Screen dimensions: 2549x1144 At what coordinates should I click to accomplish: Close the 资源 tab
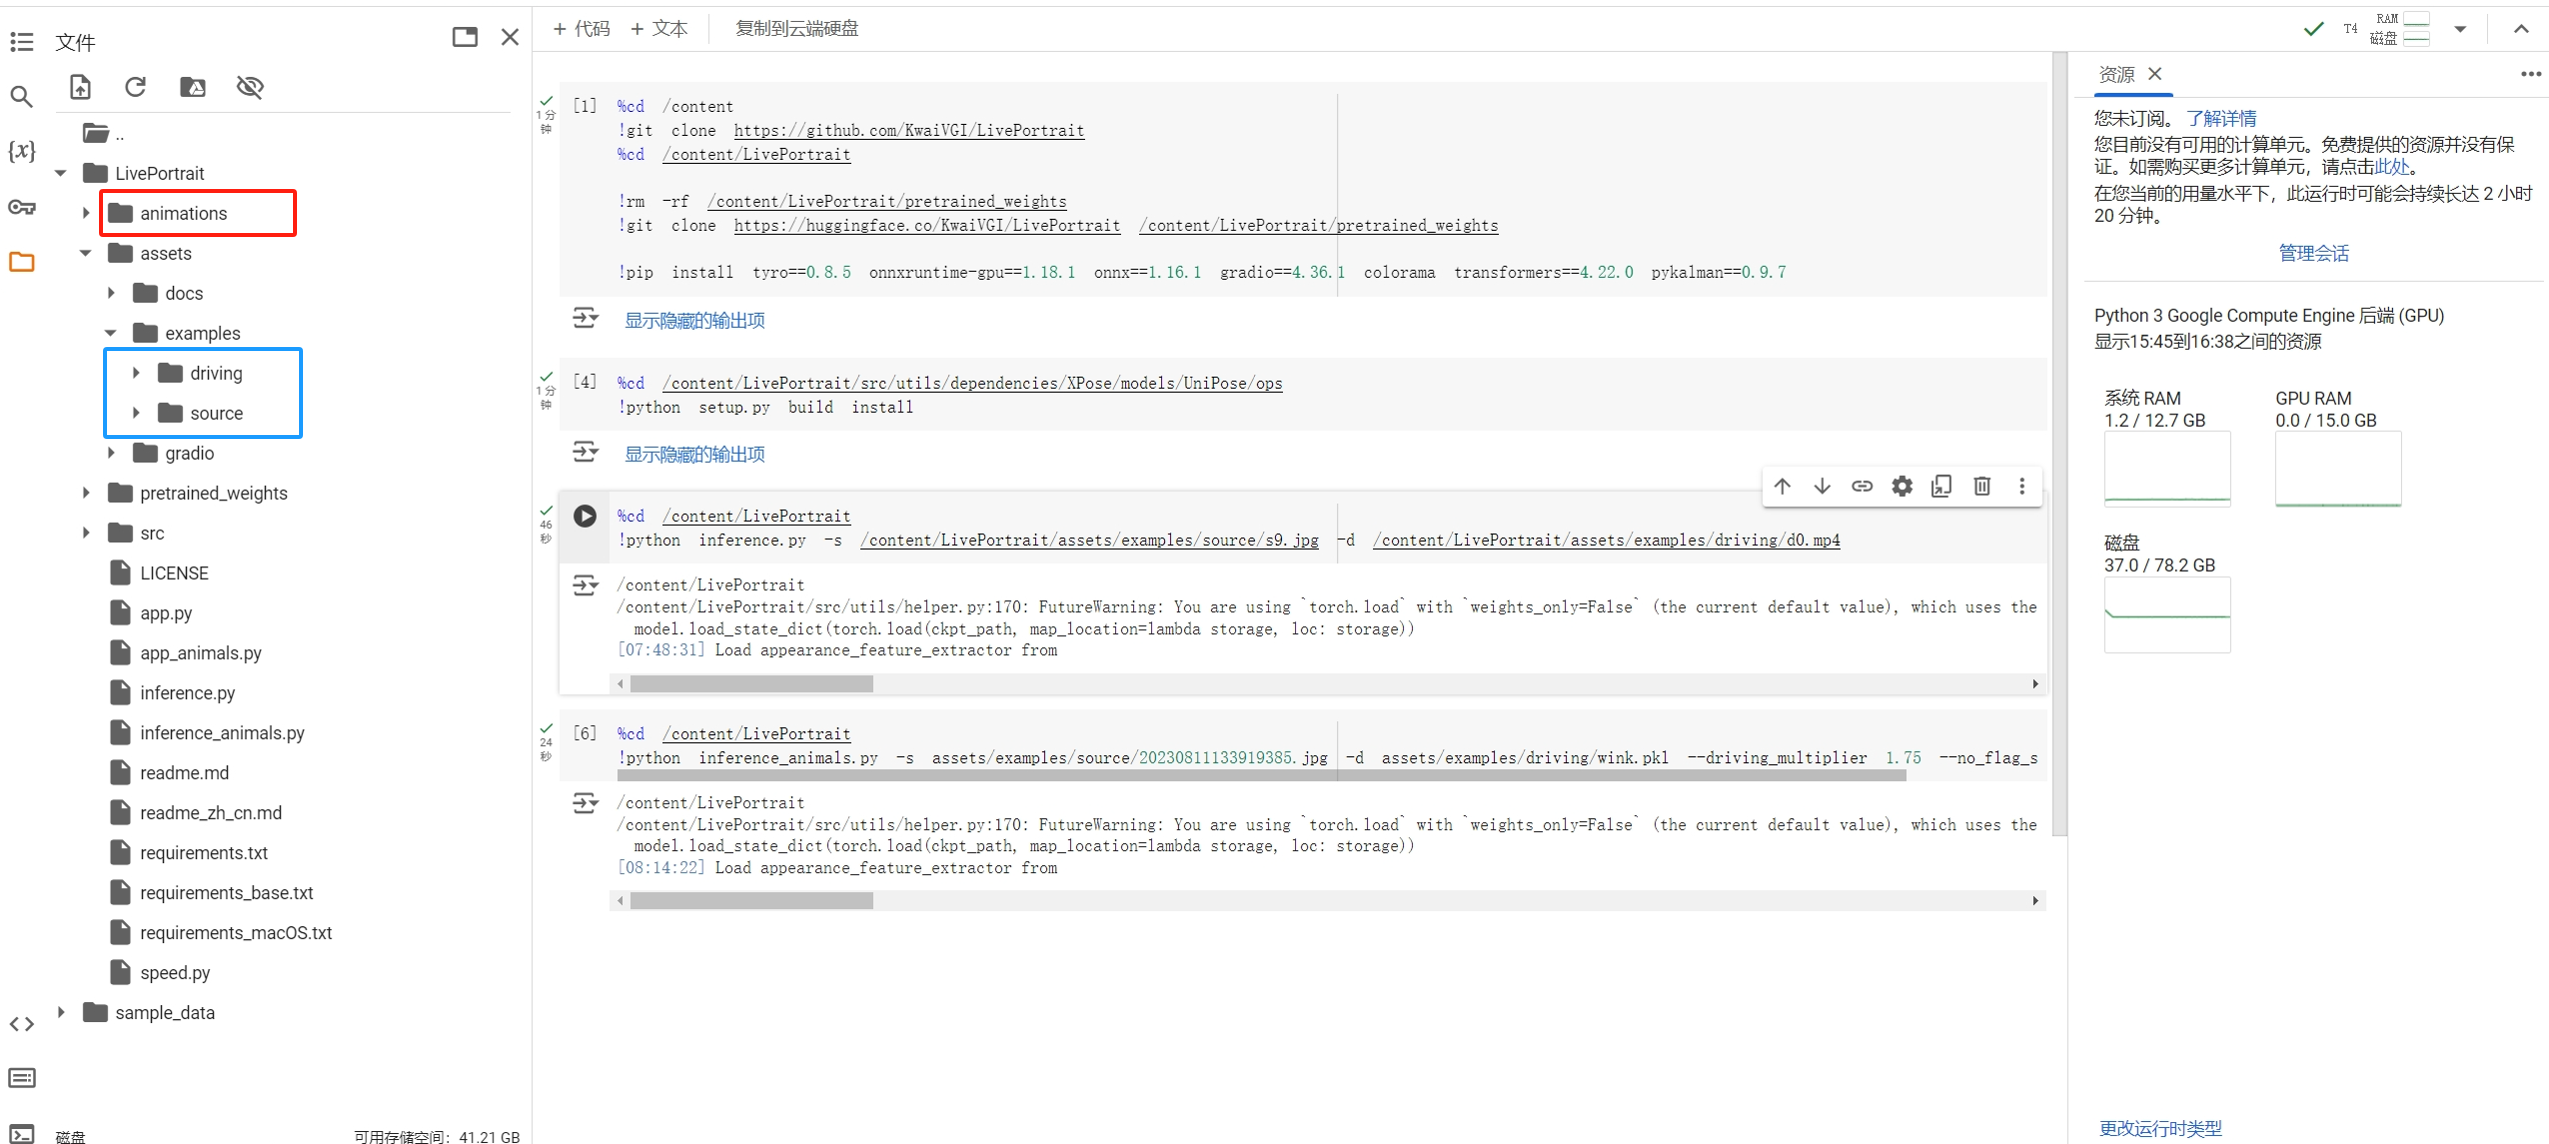coord(2155,74)
